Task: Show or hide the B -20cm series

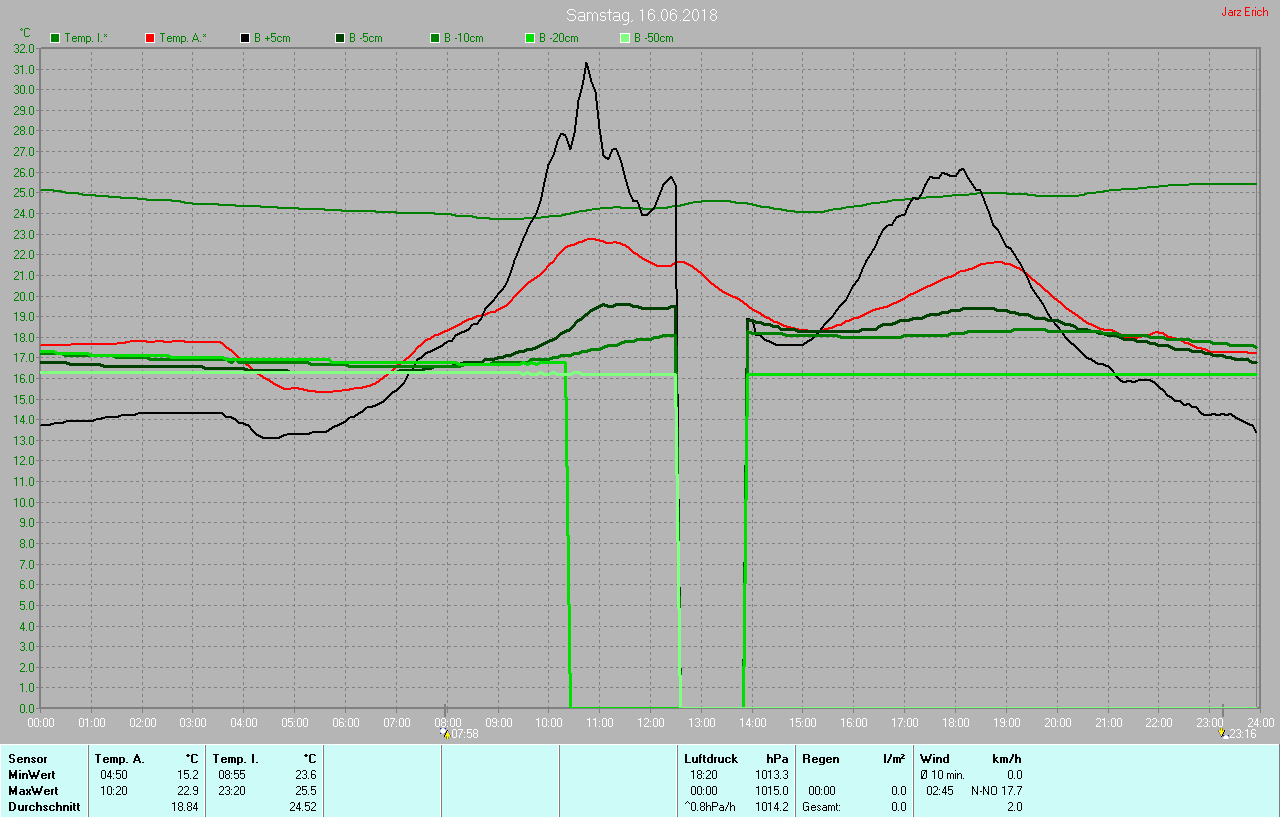Action: [530, 38]
